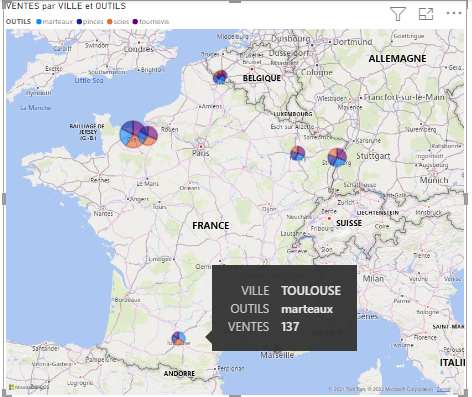
Task: Click the LUXEMBOURG label
Action: (x=293, y=114)
